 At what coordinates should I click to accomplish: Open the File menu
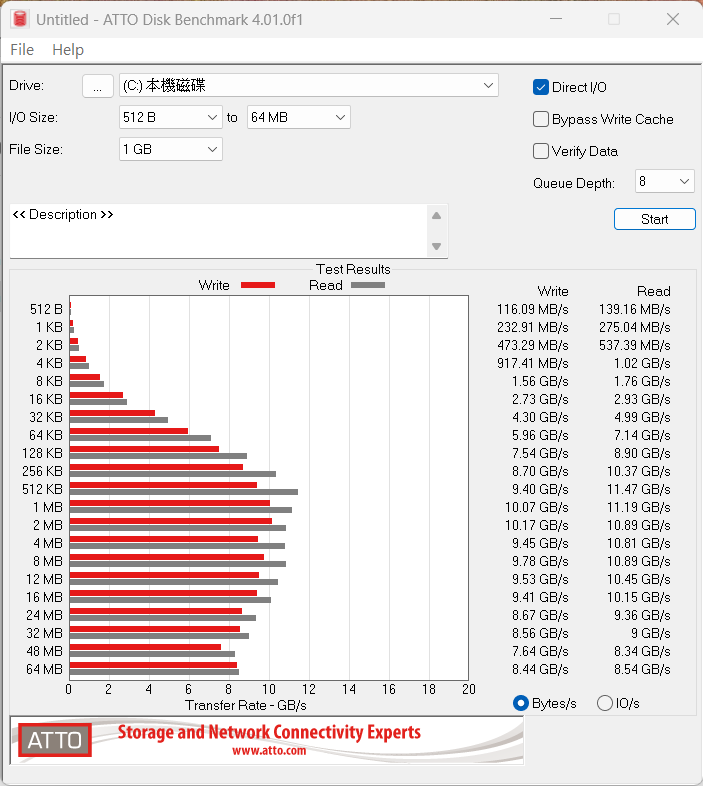coord(22,50)
